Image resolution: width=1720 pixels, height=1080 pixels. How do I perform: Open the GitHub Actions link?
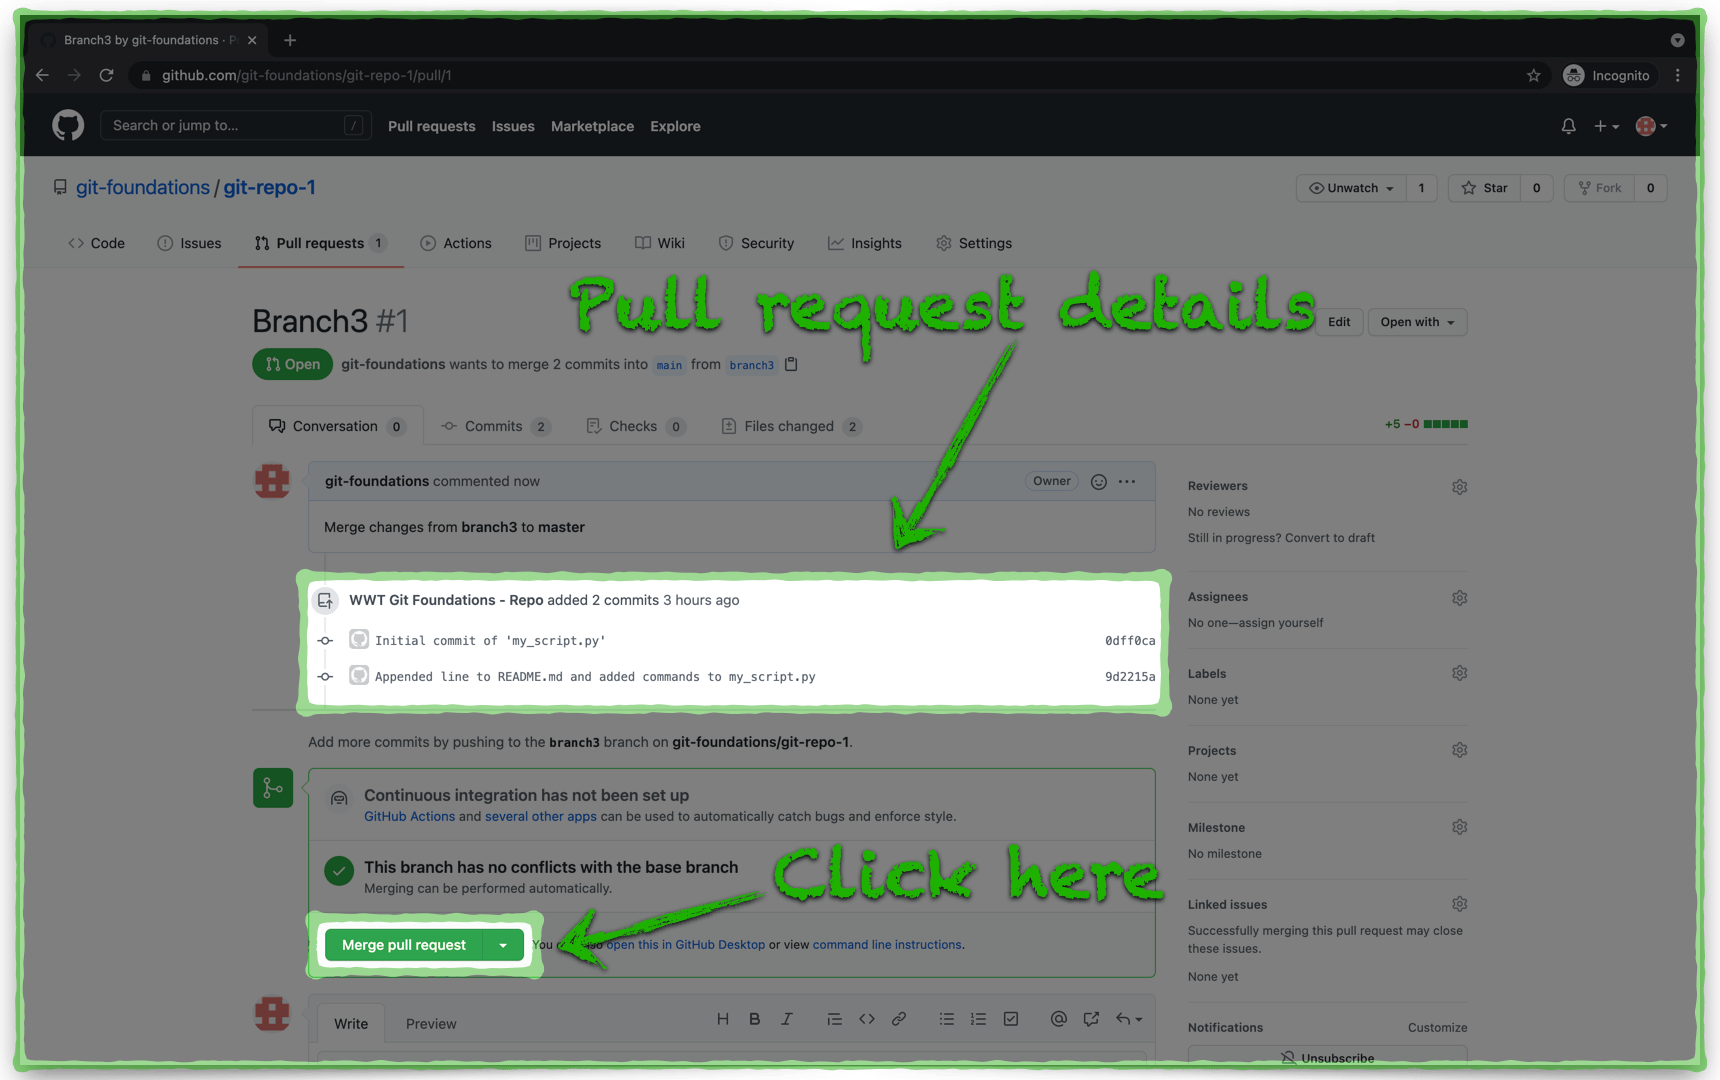(x=409, y=816)
